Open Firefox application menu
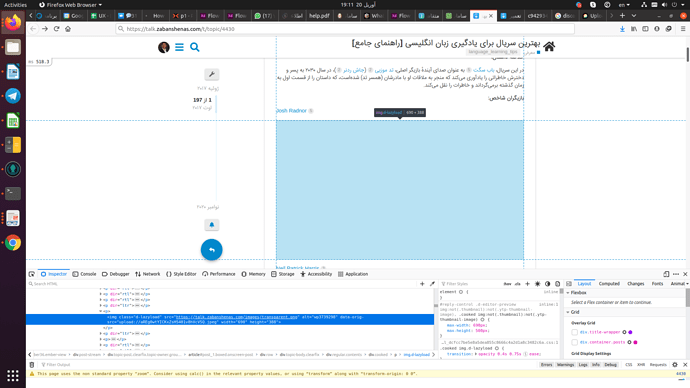The height and width of the screenshot is (388, 690). click(683, 29)
